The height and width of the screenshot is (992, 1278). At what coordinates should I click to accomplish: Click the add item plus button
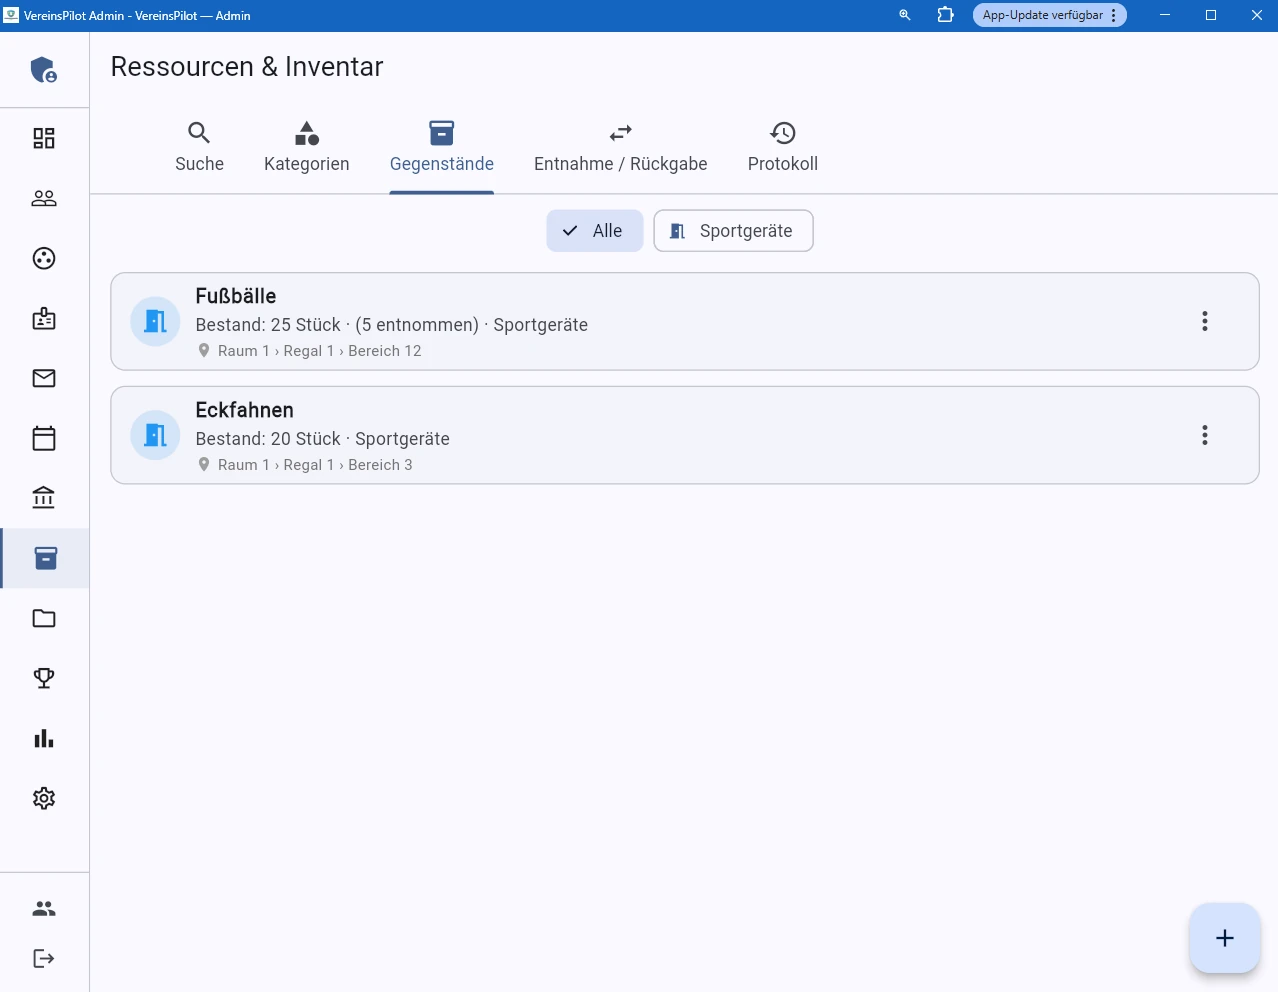[x=1224, y=938]
